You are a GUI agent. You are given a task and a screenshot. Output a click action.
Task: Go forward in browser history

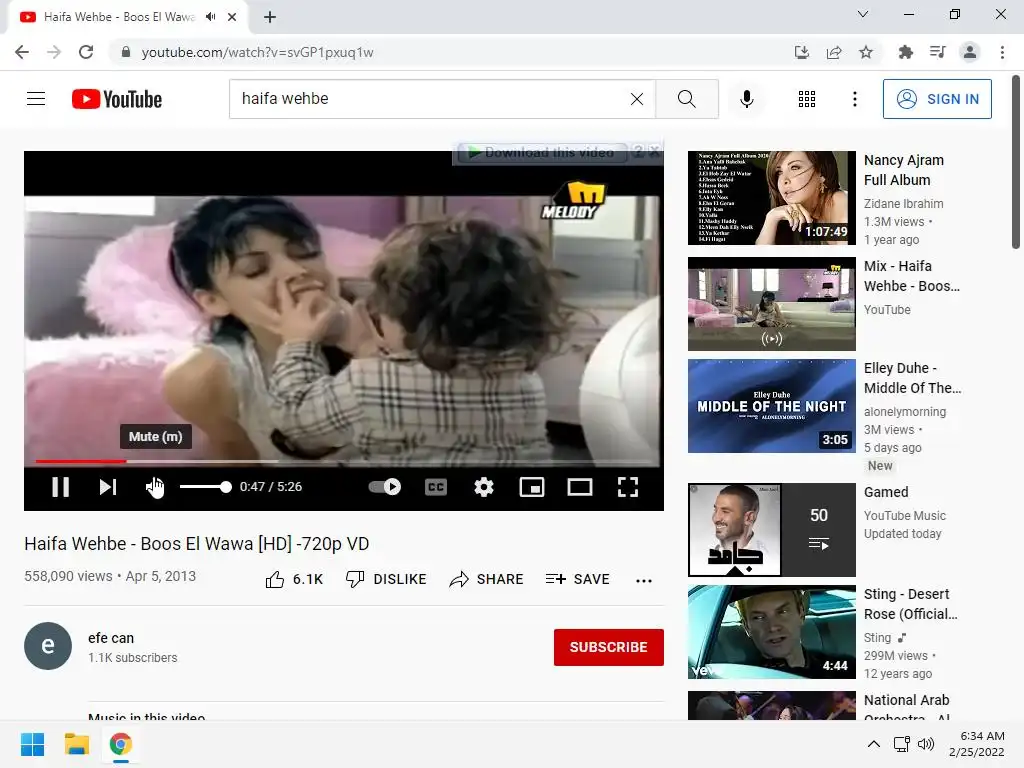pyautogui.click(x=54, y=52)
